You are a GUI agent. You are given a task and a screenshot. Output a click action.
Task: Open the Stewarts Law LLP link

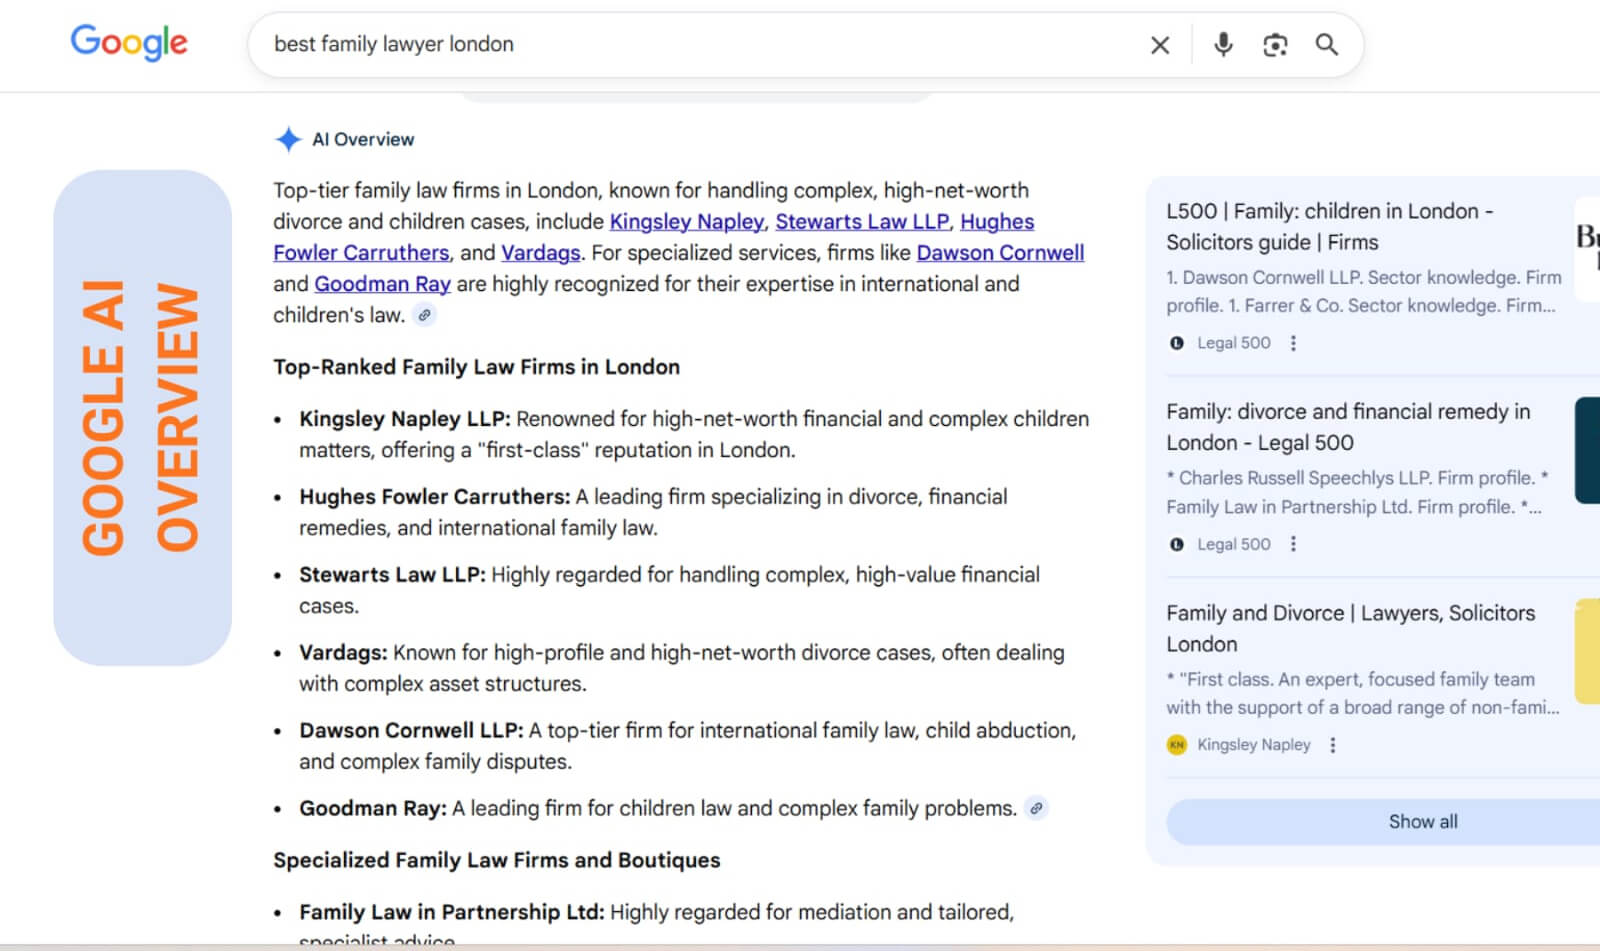pos(862,222)
